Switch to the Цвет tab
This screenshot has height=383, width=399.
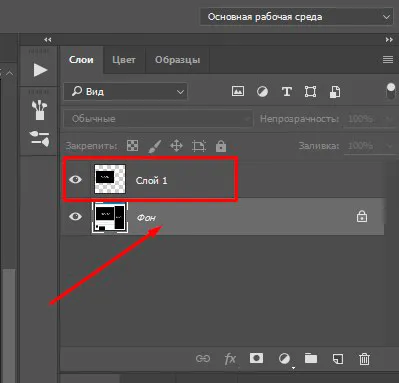124,60
